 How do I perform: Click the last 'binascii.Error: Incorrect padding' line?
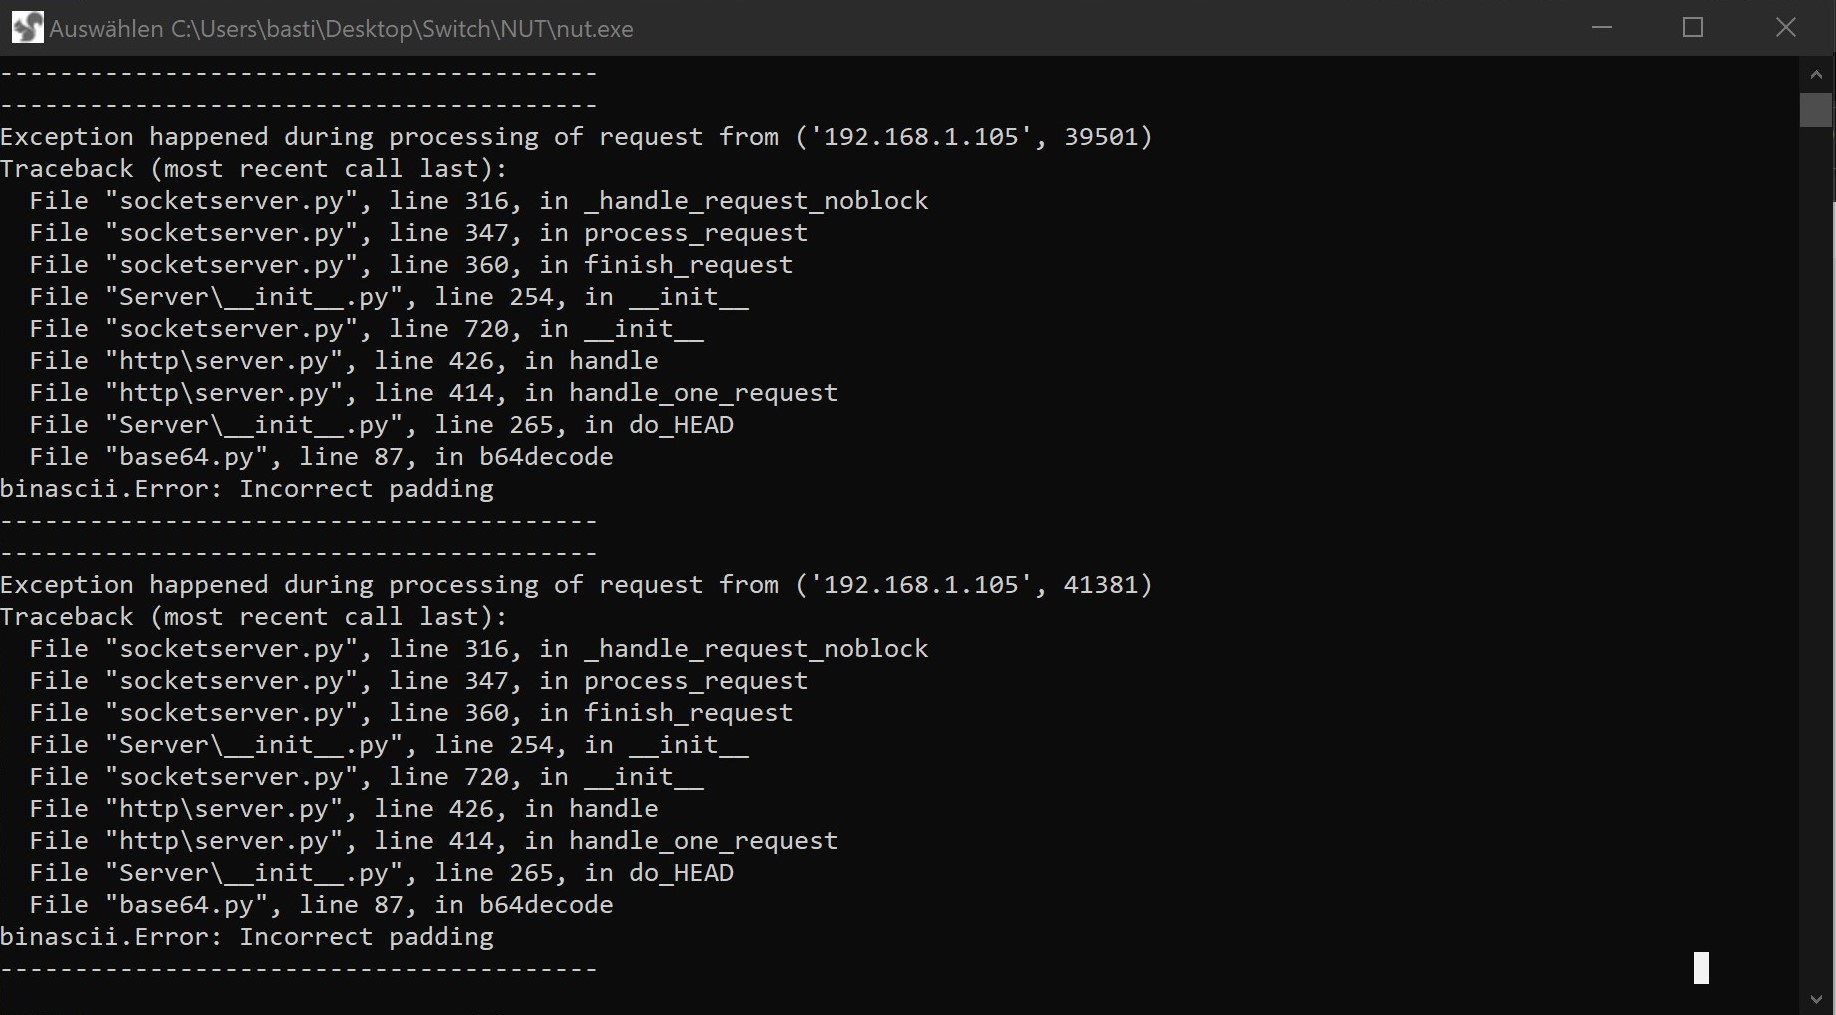(x=247, y=937)
